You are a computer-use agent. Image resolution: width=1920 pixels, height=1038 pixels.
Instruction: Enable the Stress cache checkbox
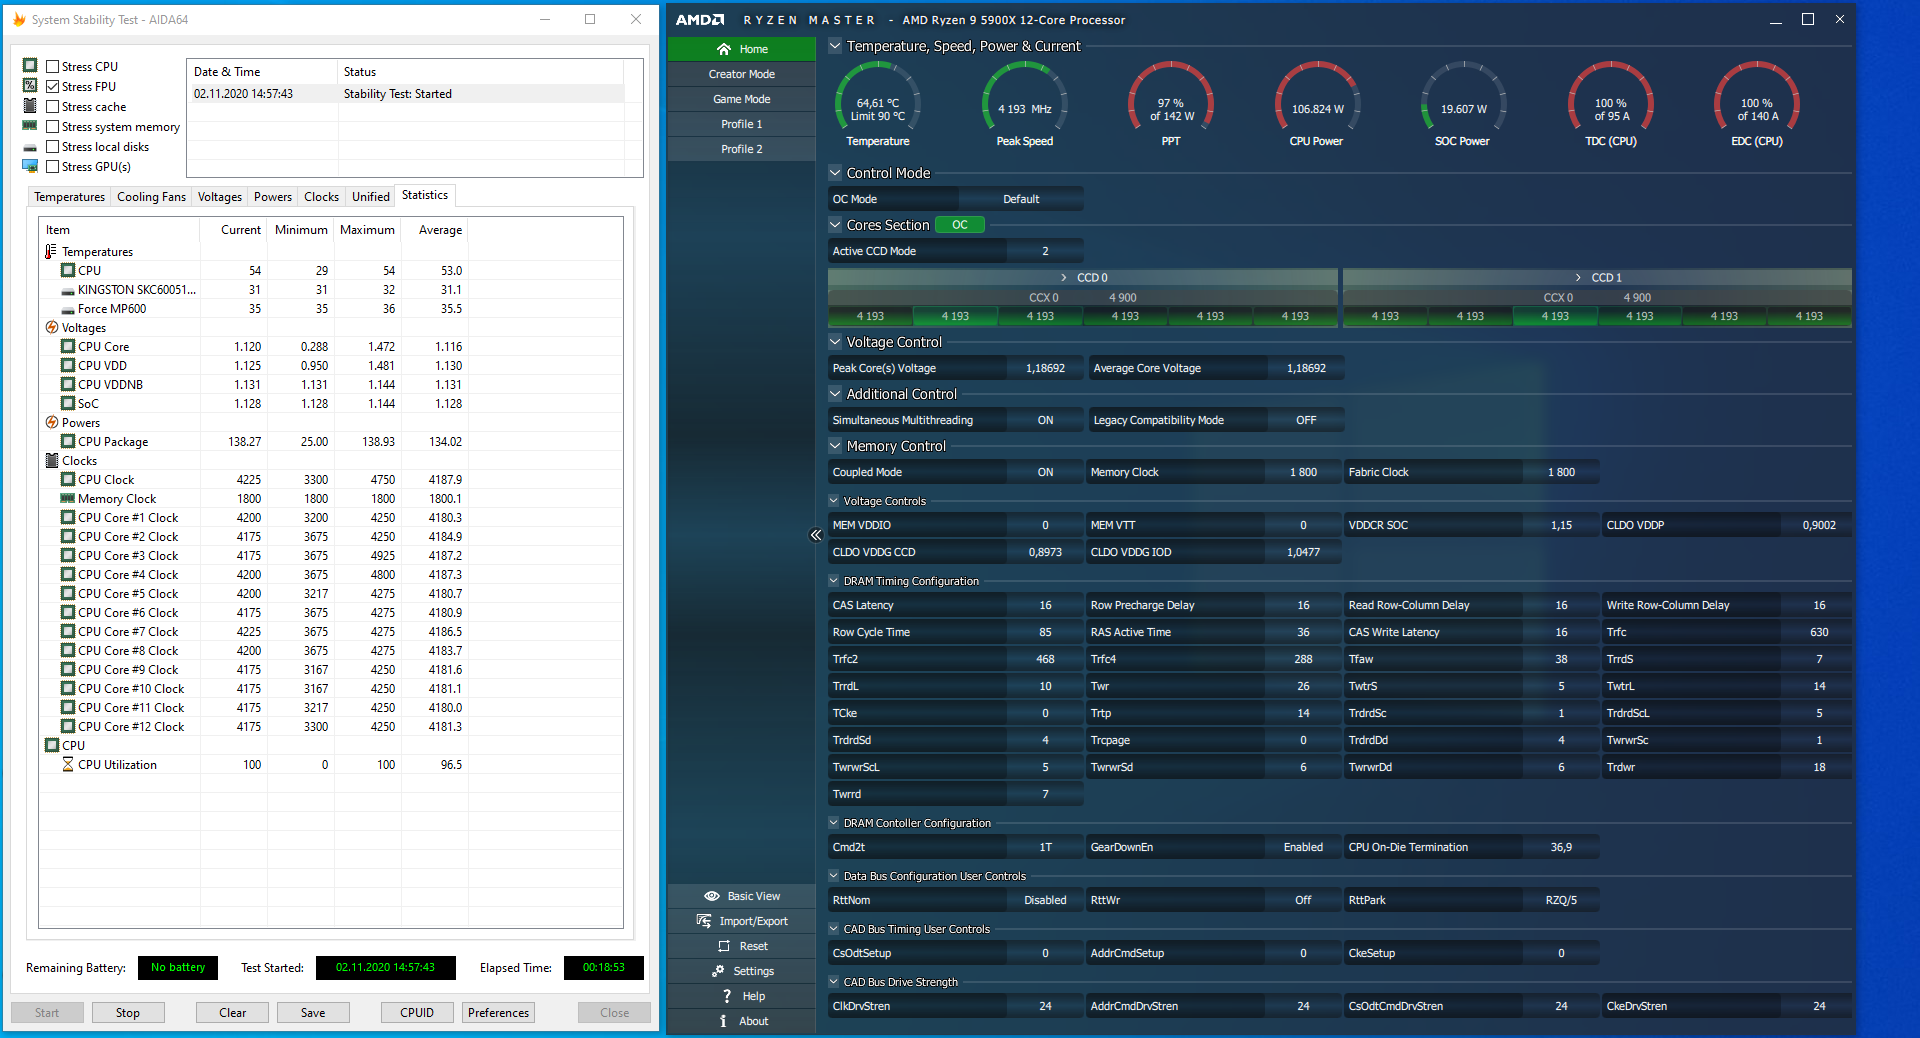tap(52, 107)
